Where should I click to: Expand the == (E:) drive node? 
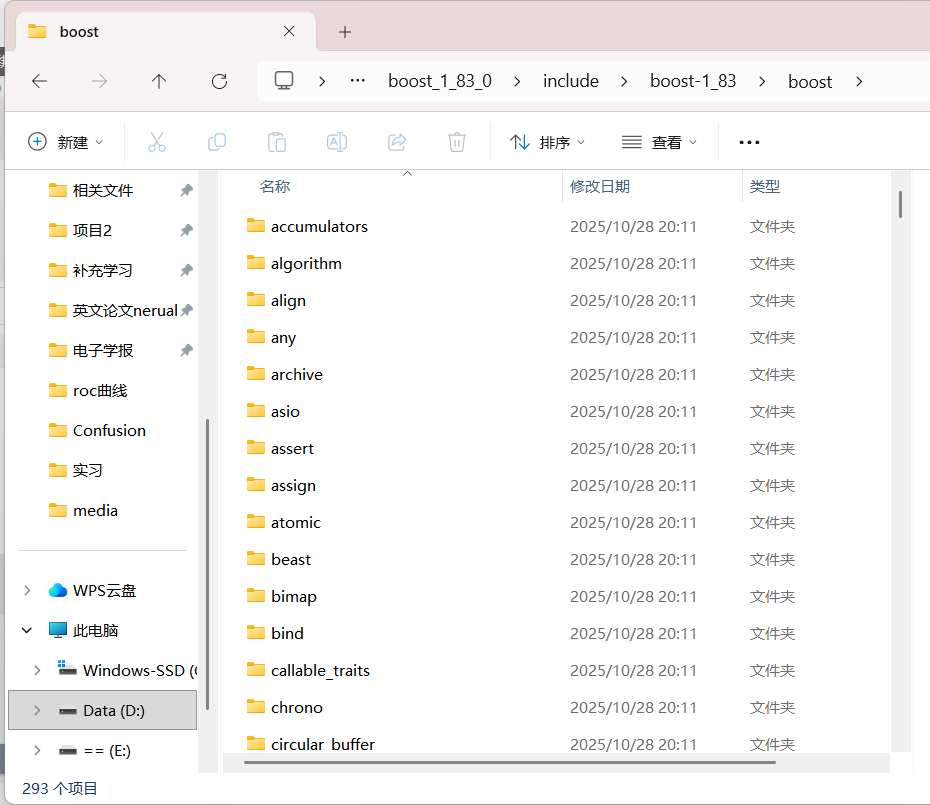pos(37,750)
